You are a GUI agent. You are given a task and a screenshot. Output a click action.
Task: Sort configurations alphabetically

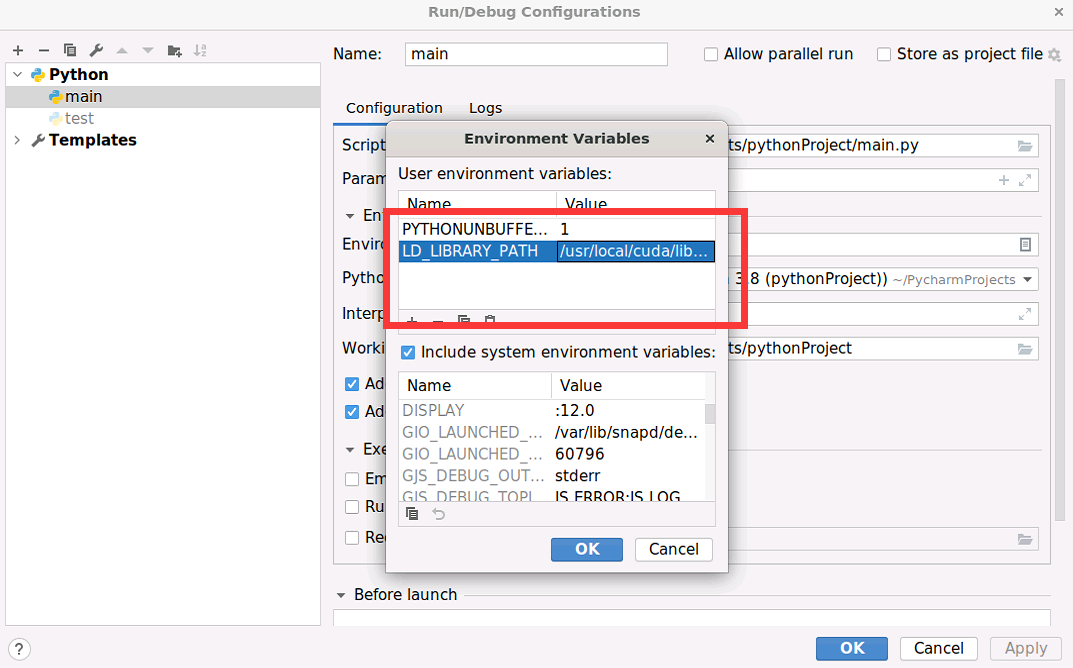(x=200, y=50)
